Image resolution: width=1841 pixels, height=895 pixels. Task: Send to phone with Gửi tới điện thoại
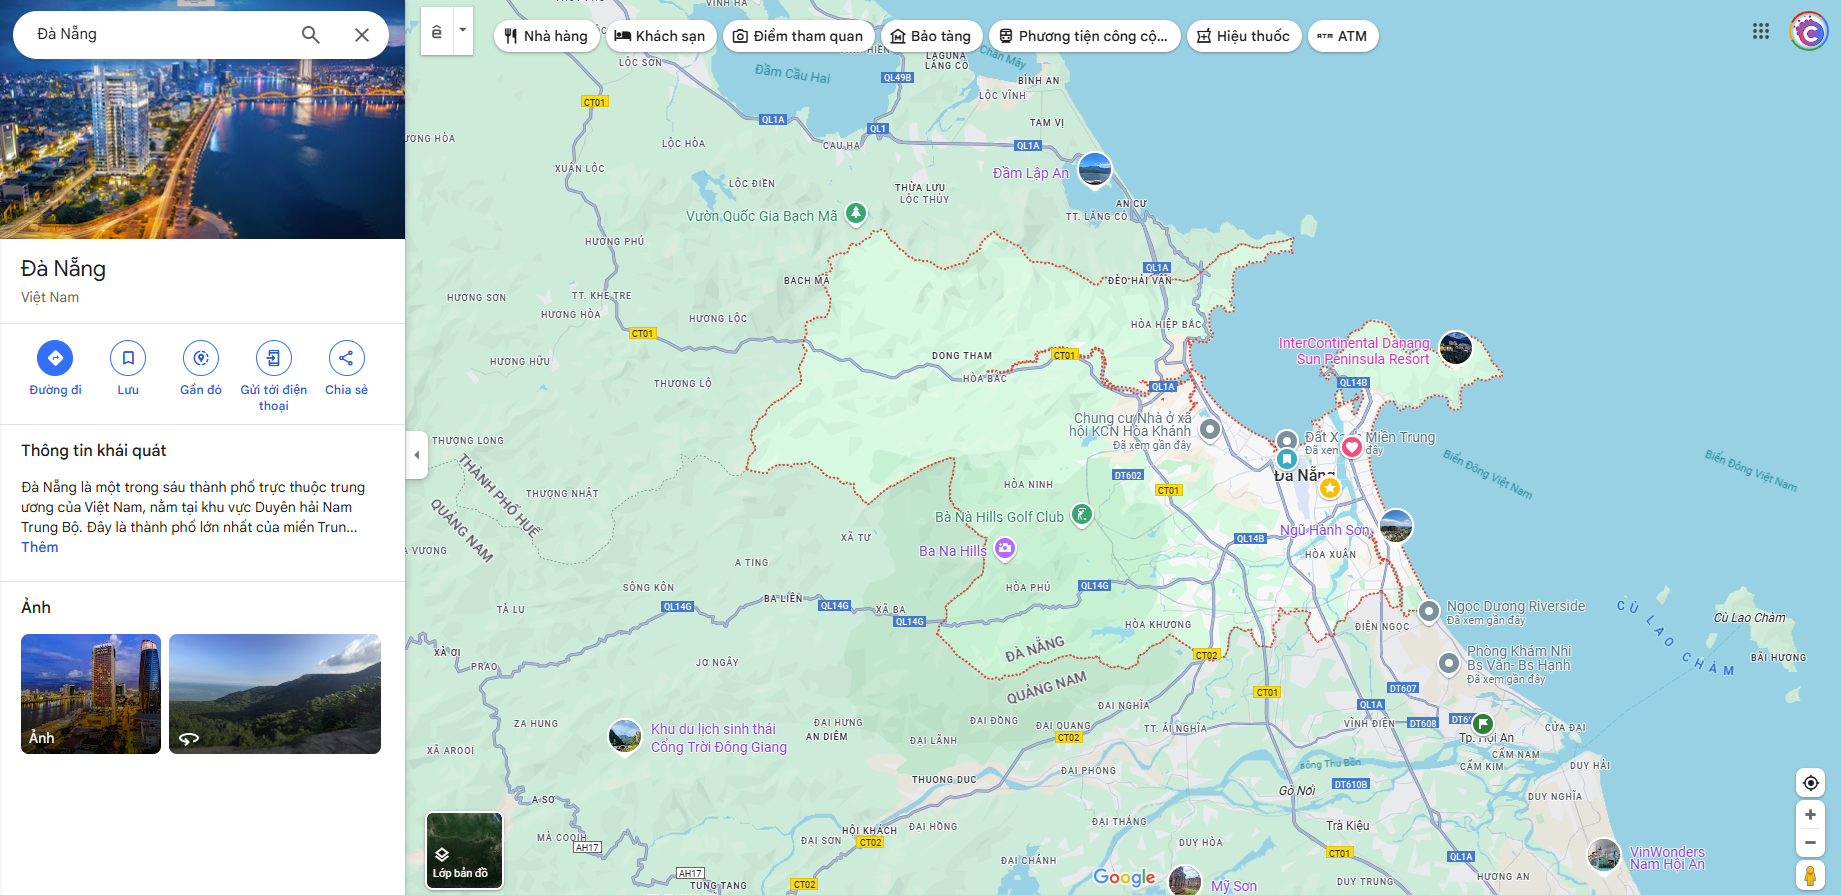click(273, 358)
